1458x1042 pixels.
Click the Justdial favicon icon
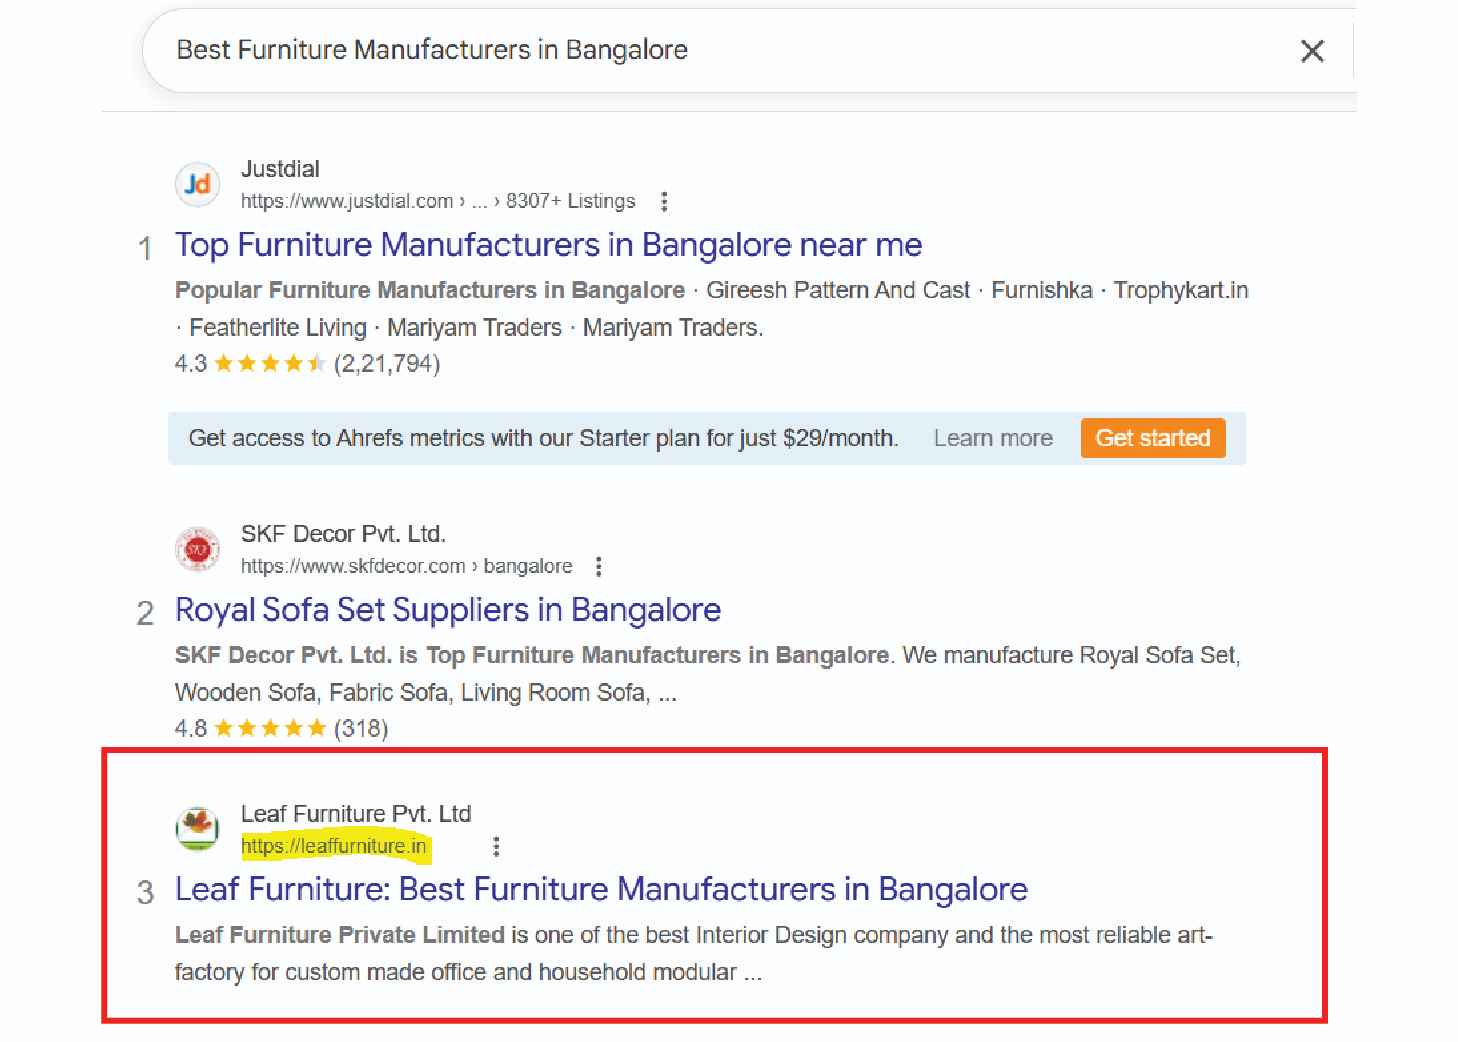198,184
